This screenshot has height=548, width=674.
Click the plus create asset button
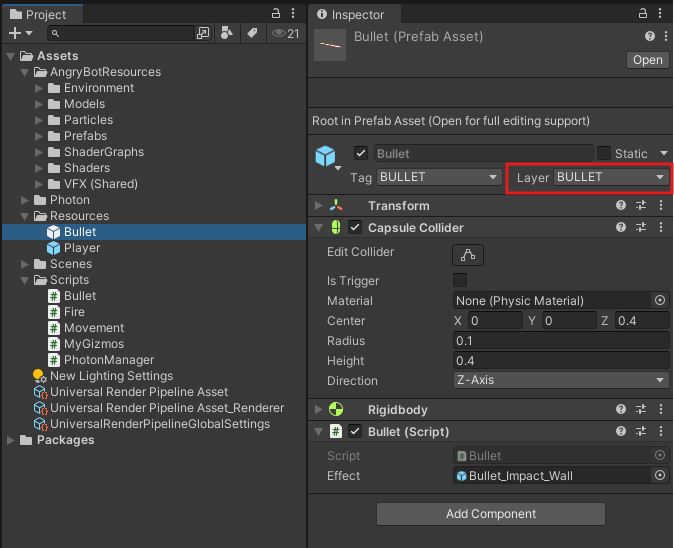(15, 33)
